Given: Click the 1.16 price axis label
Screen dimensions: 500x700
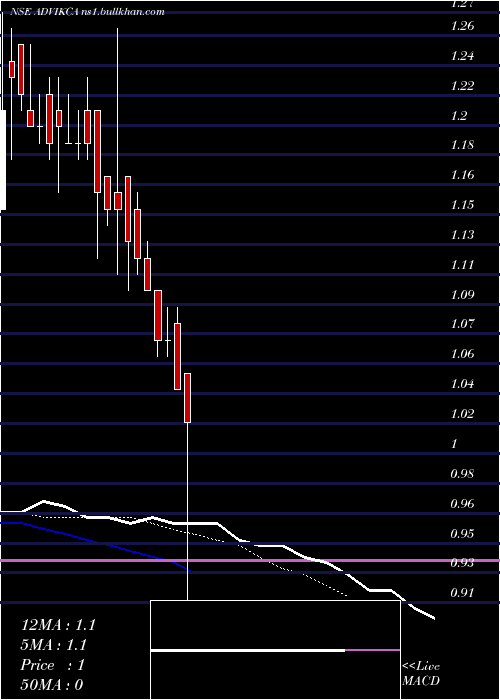Looking at the screenshot, I should (462, 175).
